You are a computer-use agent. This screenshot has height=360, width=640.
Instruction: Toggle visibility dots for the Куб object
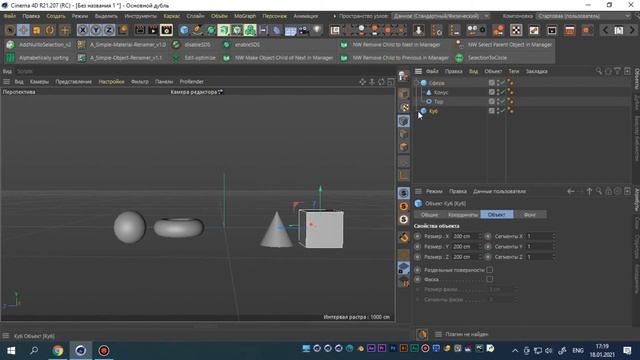(x=498, y=111)
